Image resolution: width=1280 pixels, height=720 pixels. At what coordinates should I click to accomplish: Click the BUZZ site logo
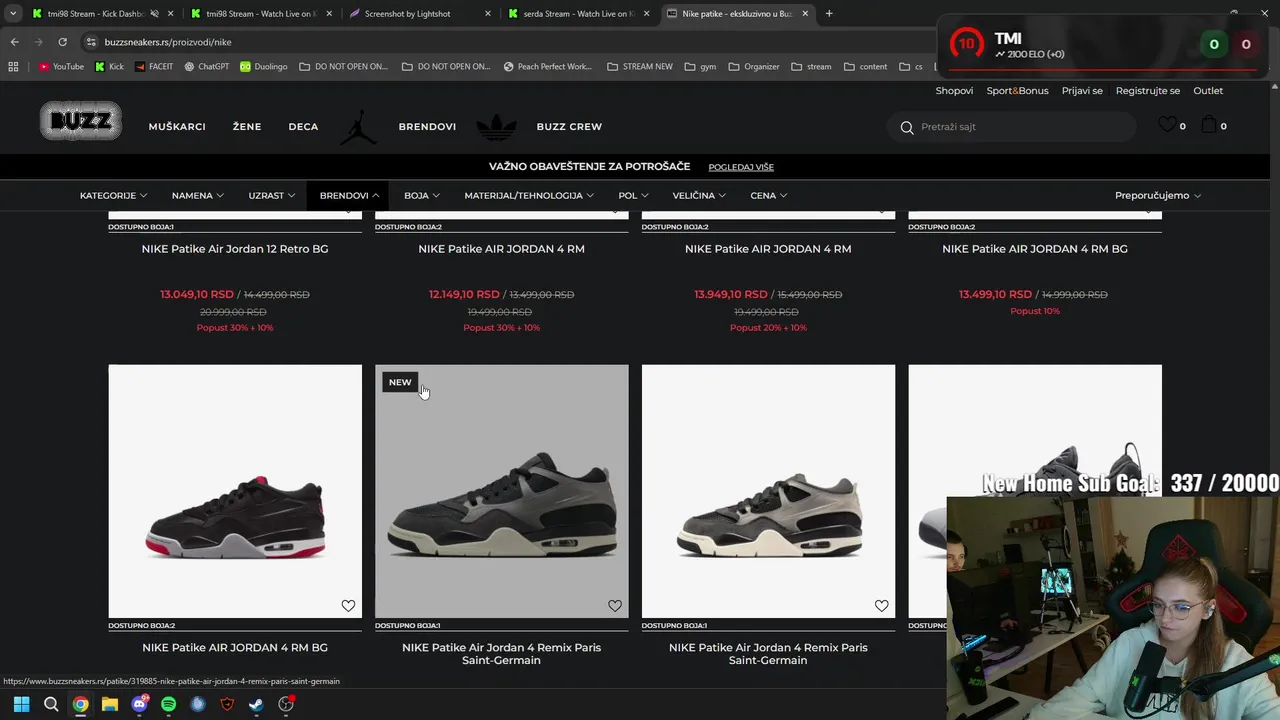point(81,121)
